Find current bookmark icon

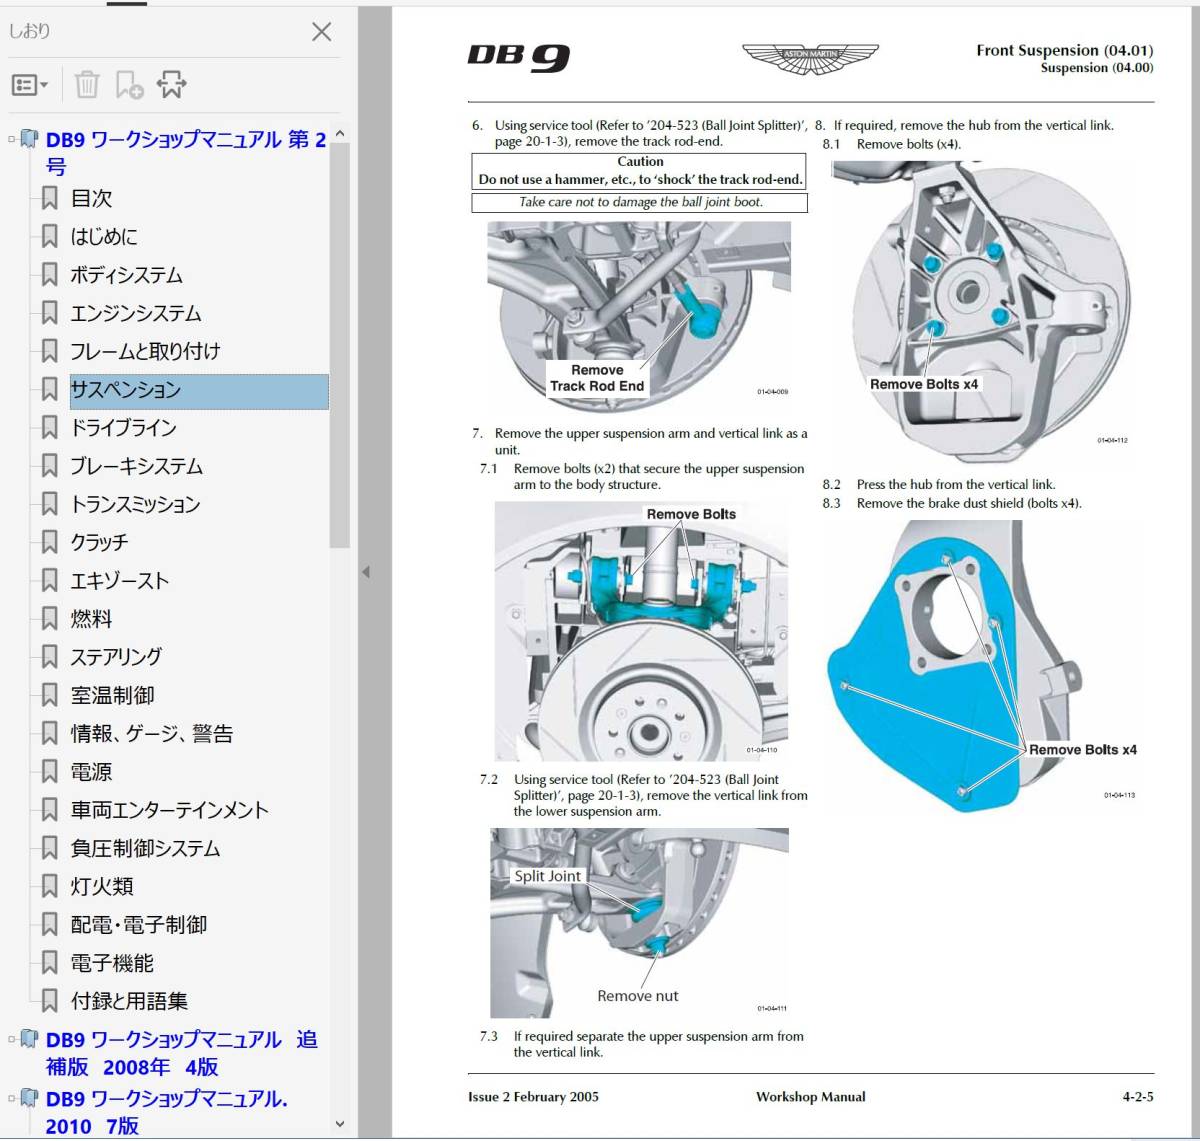(x=171, y=85)
